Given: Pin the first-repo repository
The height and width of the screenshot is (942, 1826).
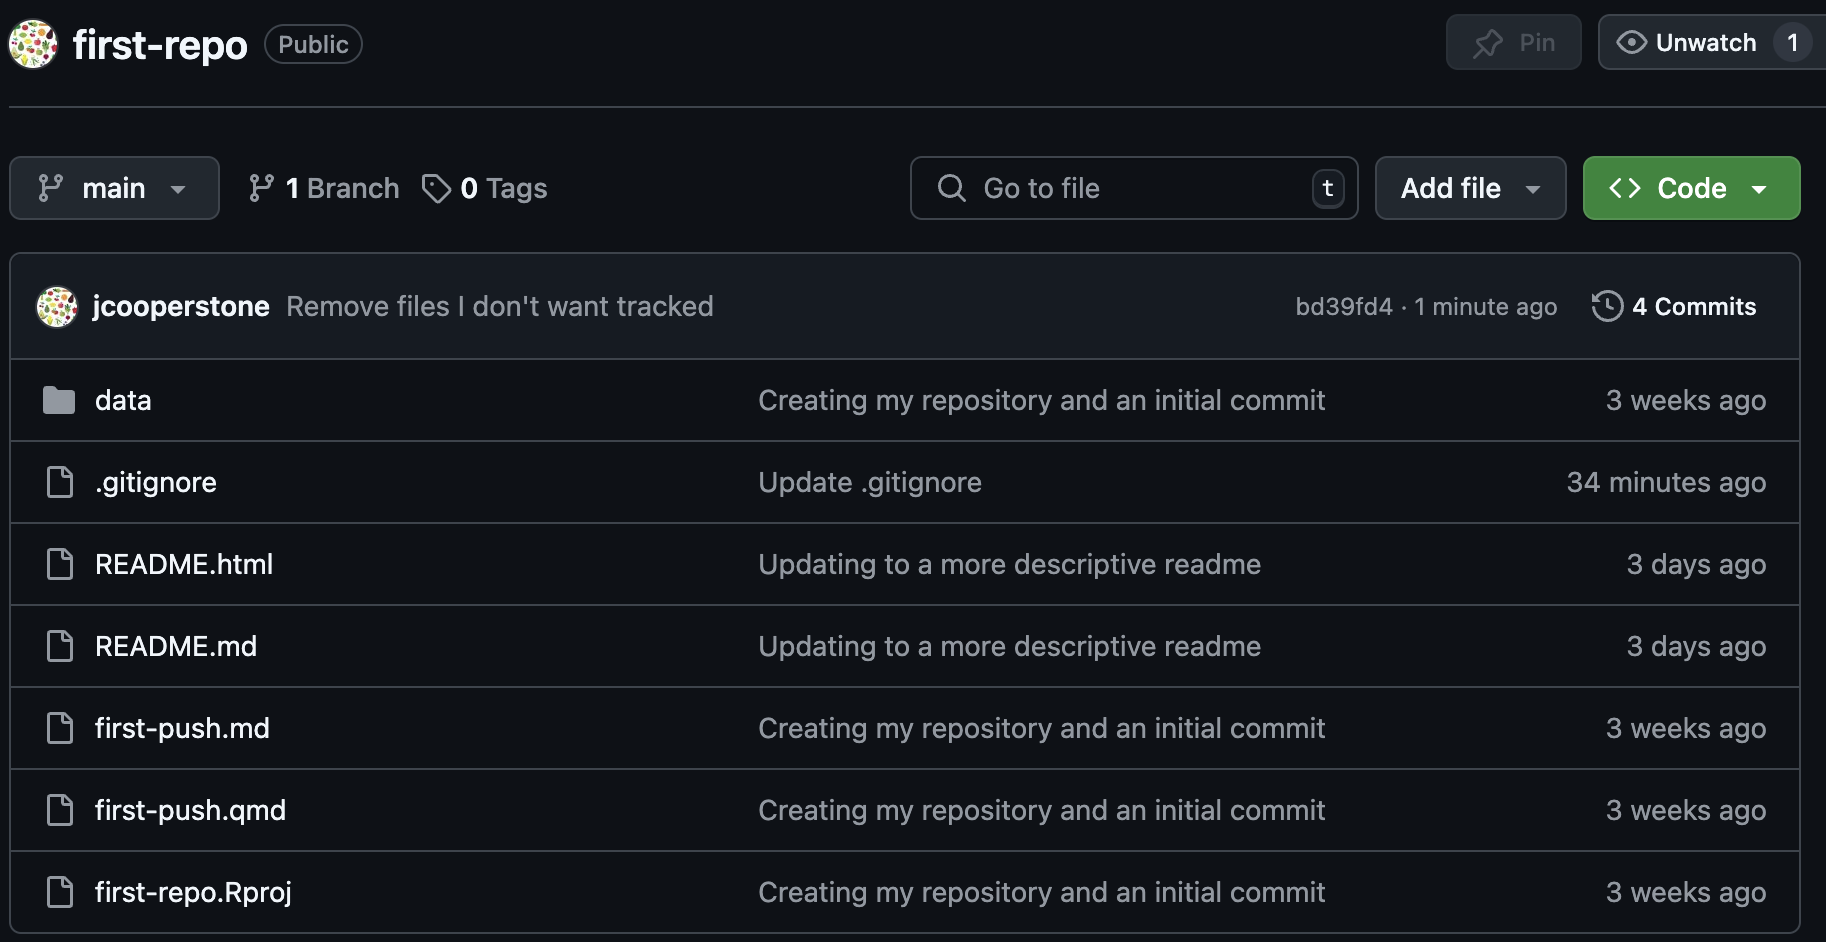Looking at the screenshot, I should pos(1513,43).
